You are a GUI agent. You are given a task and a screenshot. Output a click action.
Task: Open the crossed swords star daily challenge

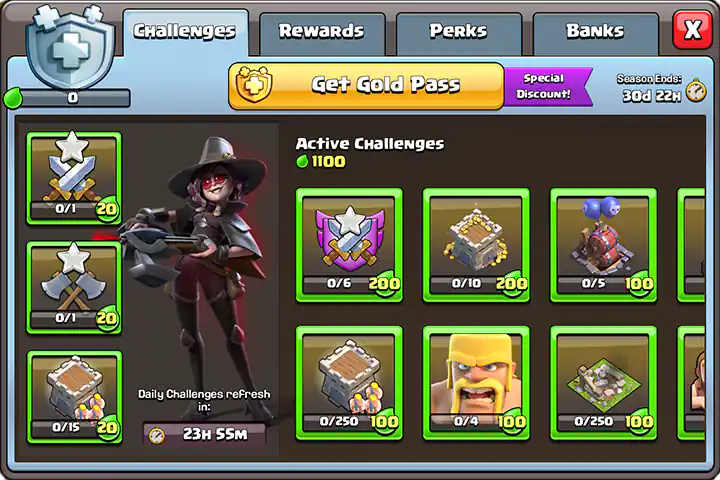[x=74, y=178]
